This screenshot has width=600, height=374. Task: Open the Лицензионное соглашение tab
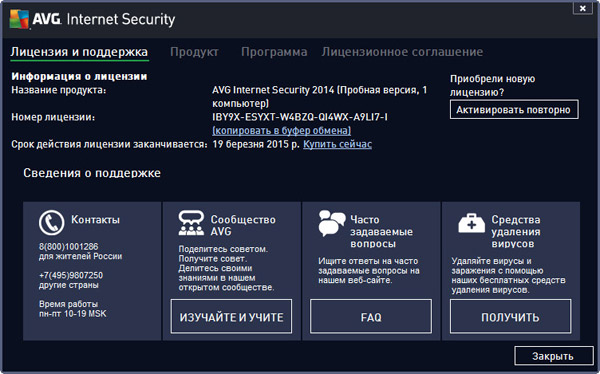[402, 52]
